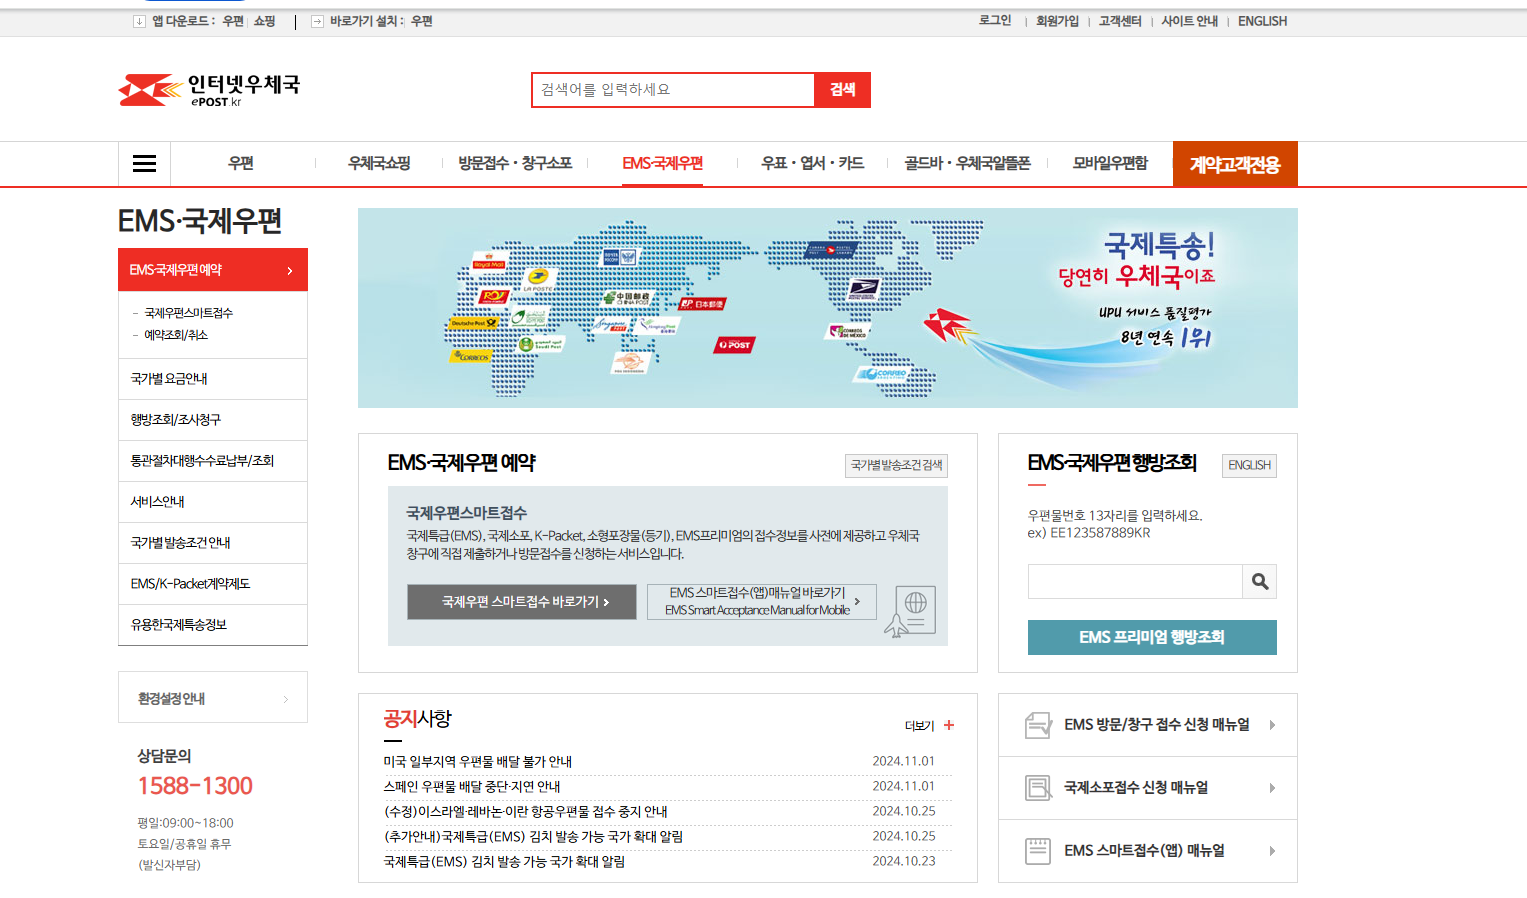
Task: Open the 골드바·우체국알뜰폰 menu
Action: point(967,164)
